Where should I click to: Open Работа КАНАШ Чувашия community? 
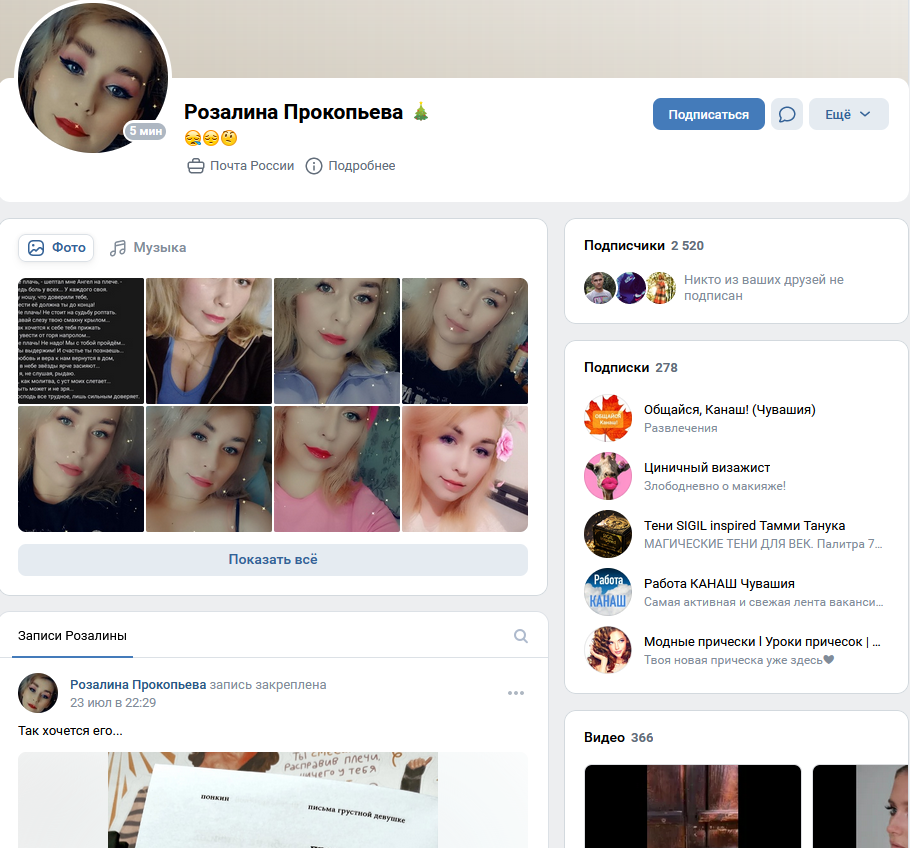tap(719, 584)
